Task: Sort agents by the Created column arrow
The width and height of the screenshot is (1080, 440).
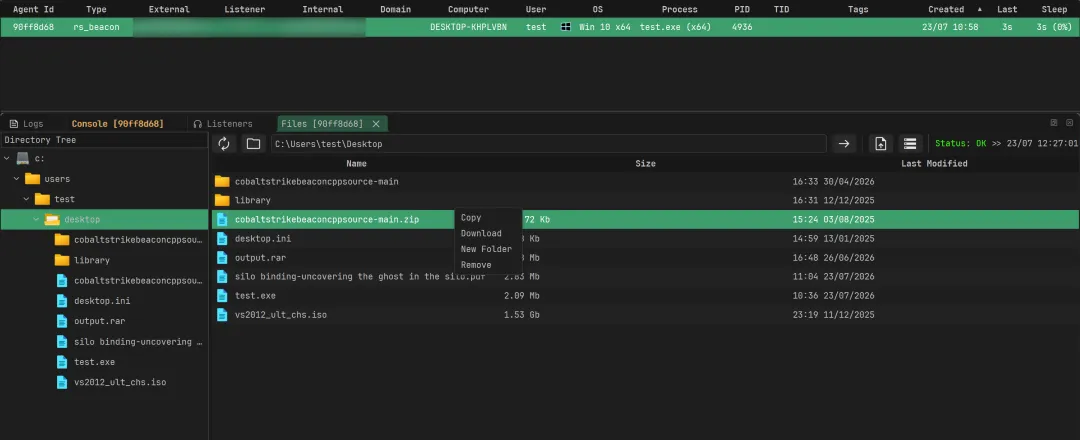Action: click(x=980, y=10)
